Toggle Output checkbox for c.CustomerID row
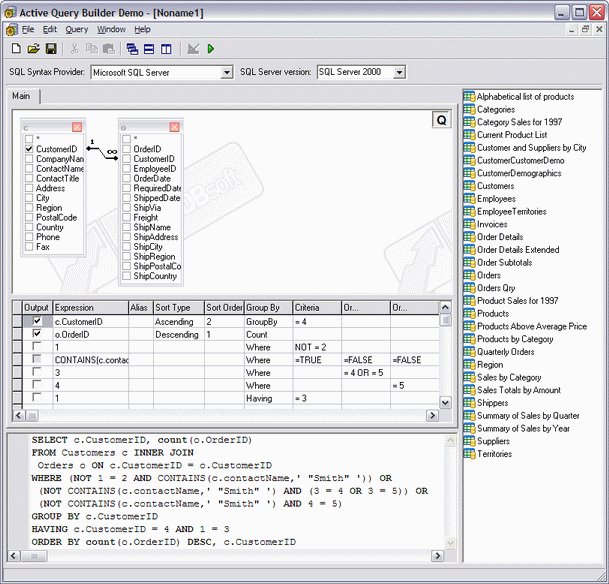Viewport: 609px width, 584px height. tap(37, 321)
